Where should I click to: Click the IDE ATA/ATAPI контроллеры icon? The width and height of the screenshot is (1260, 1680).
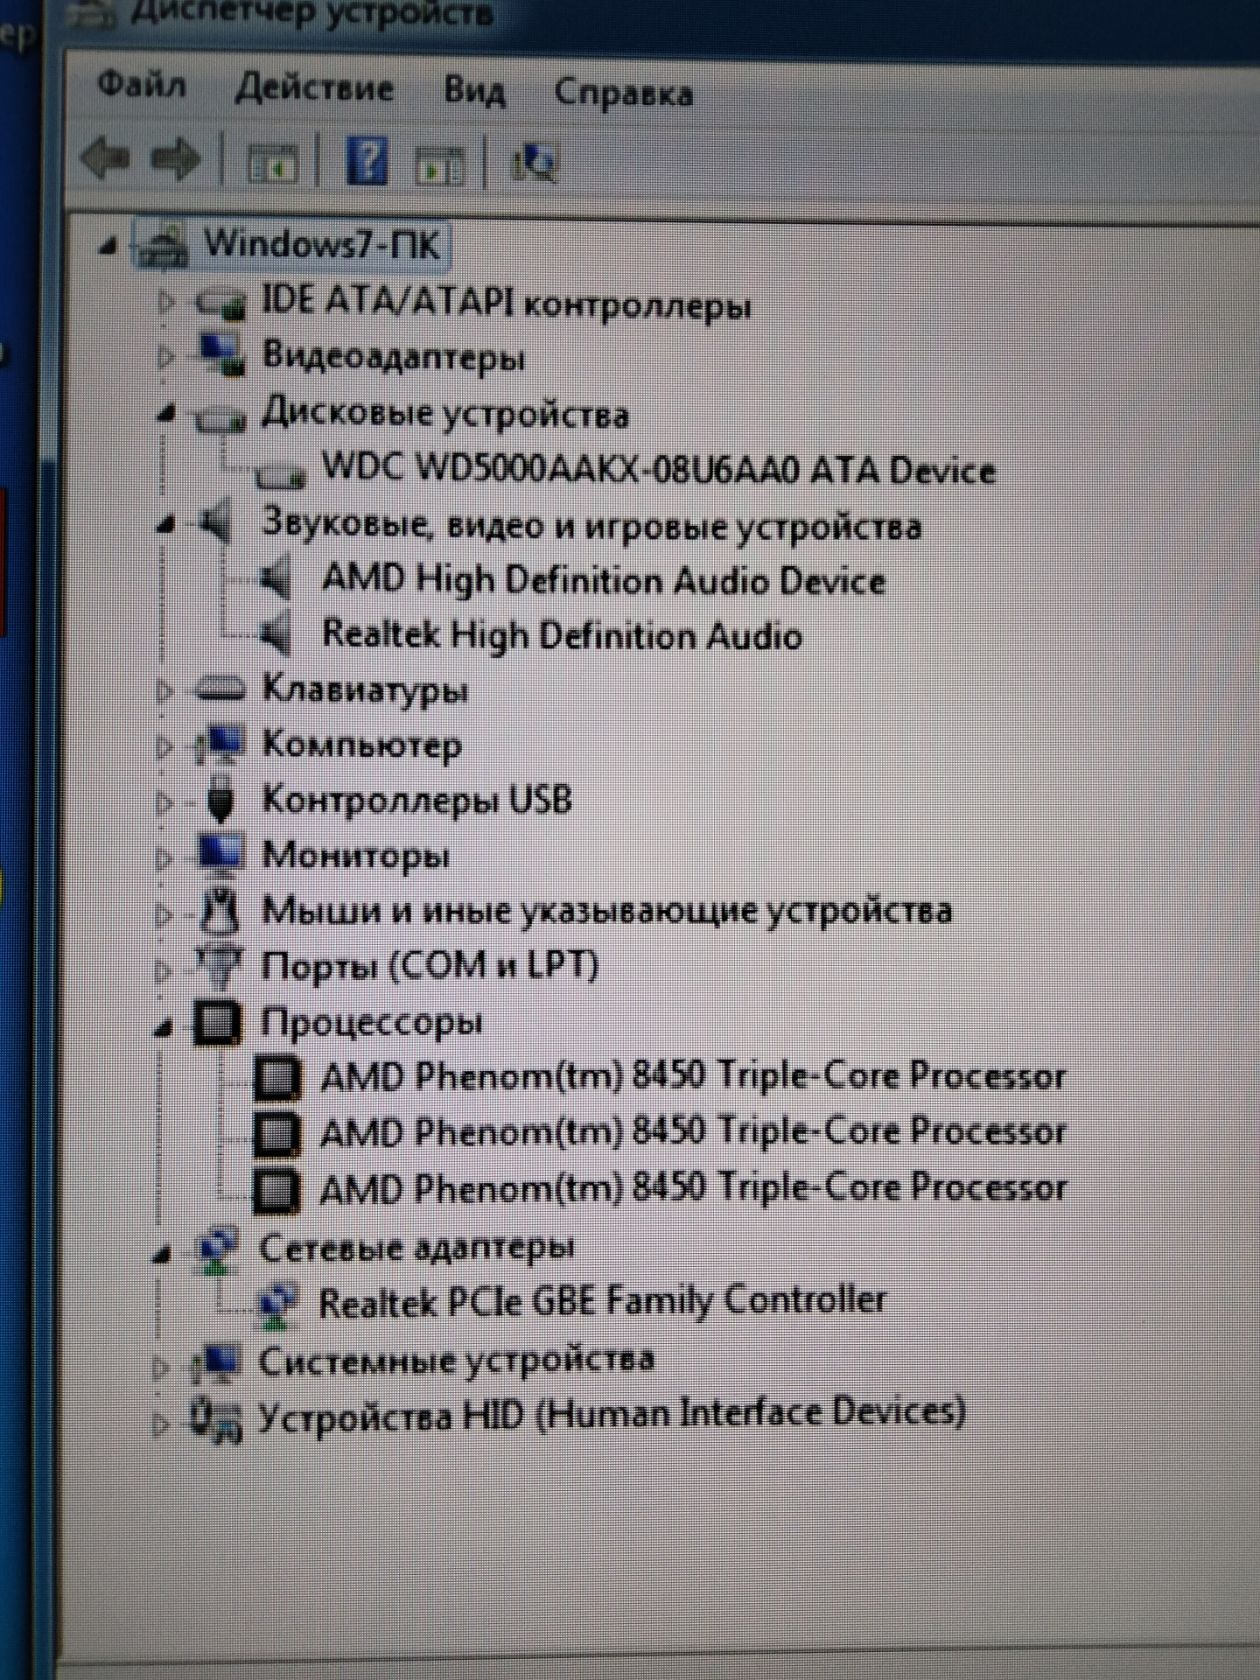tap(219, 302)
